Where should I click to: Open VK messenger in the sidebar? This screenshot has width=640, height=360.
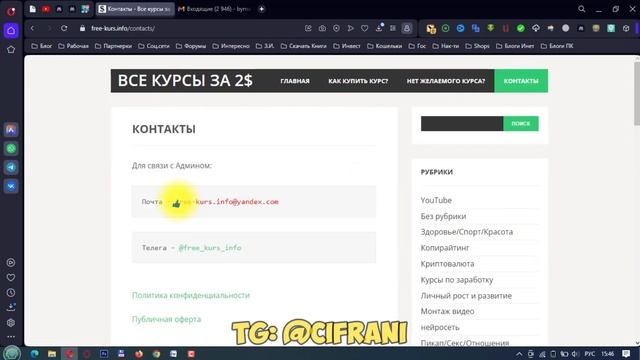click(11, 186)
